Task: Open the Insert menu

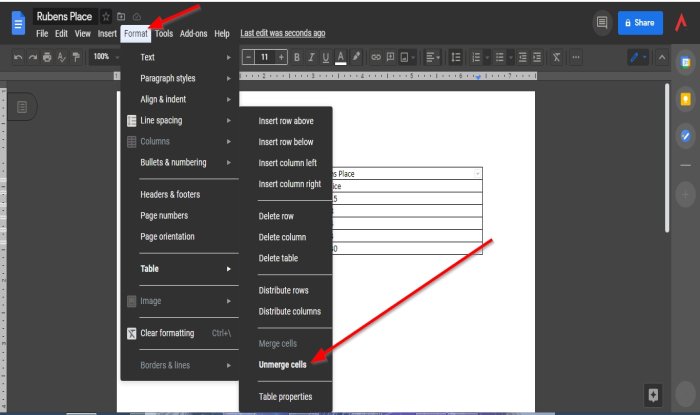Action: [107, 33]
